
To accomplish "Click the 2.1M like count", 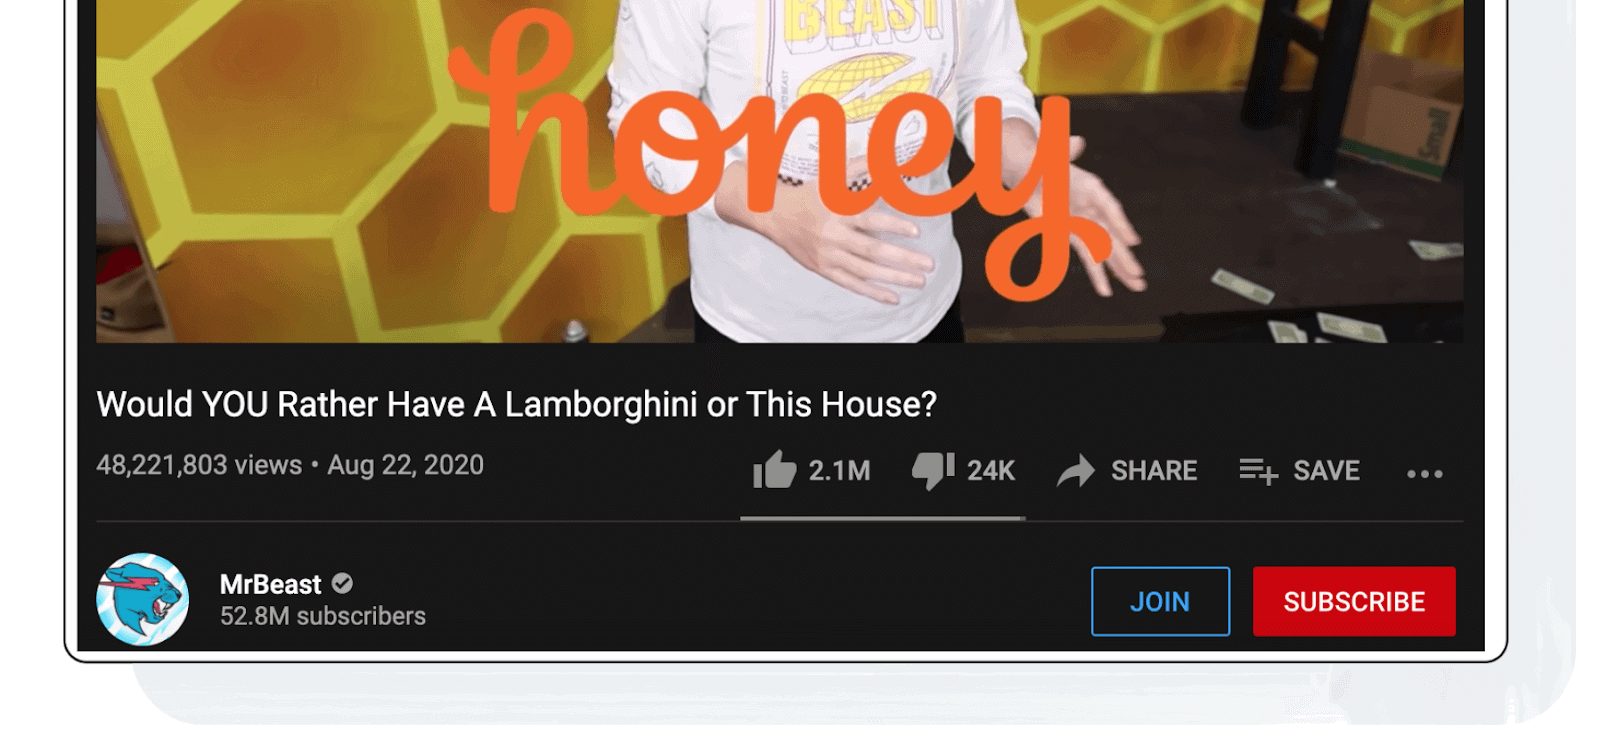I will click(x=839, y=470).
